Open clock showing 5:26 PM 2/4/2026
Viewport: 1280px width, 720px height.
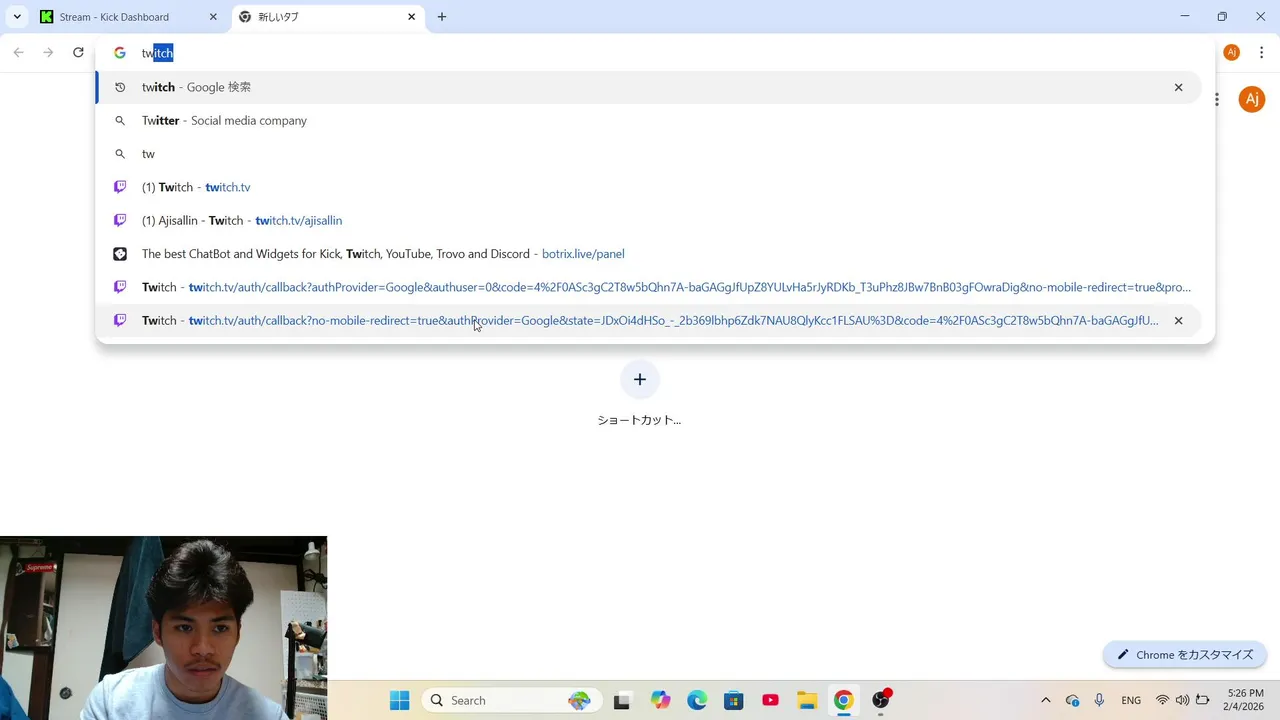1244,700
